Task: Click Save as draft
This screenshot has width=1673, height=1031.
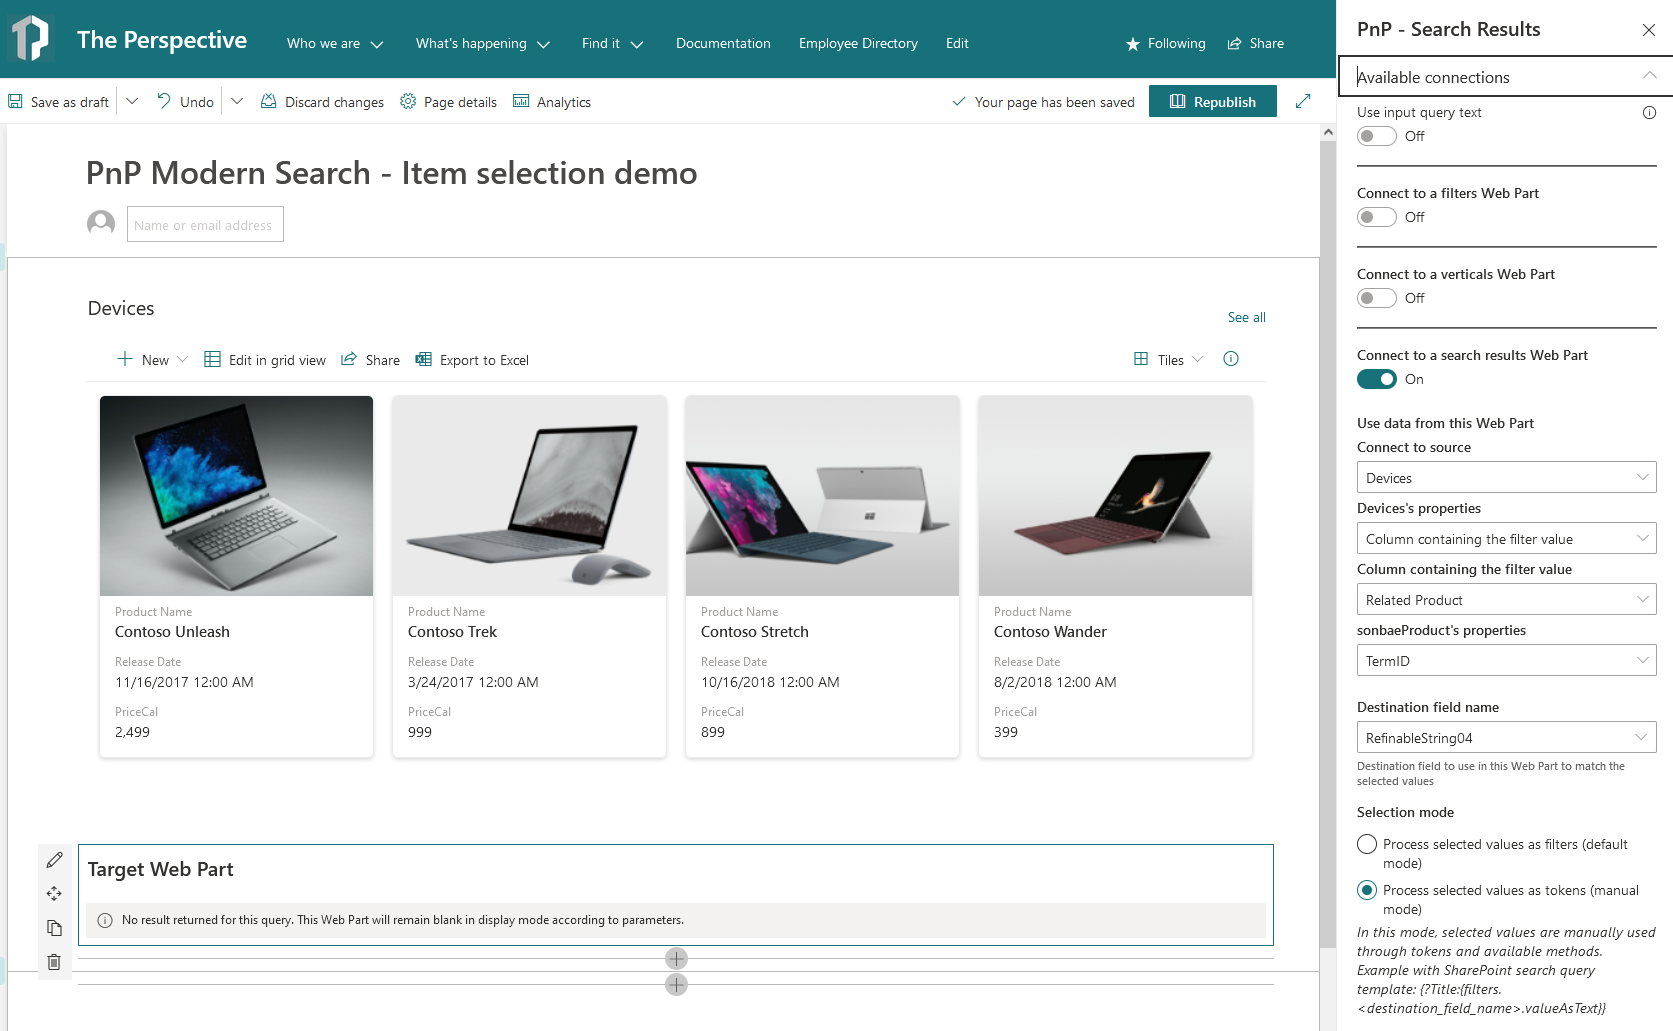Action: 59,102
